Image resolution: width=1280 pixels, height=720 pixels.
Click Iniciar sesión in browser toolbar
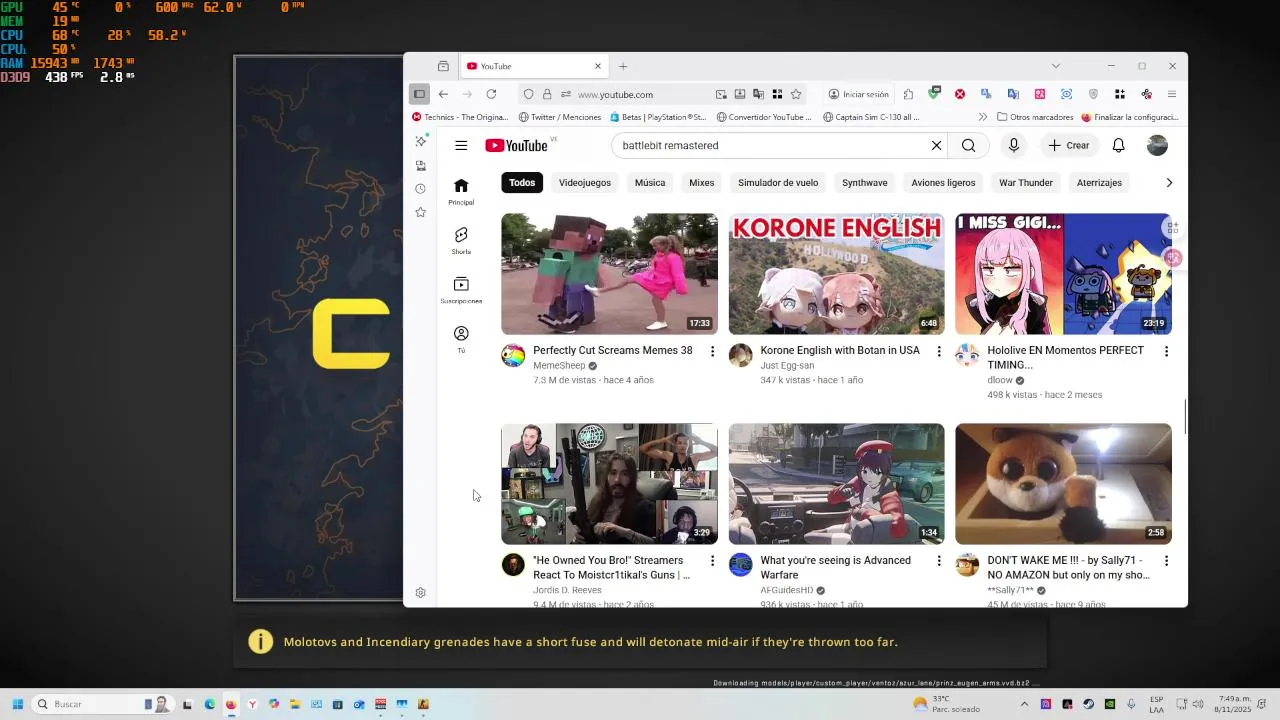point(858,94)
